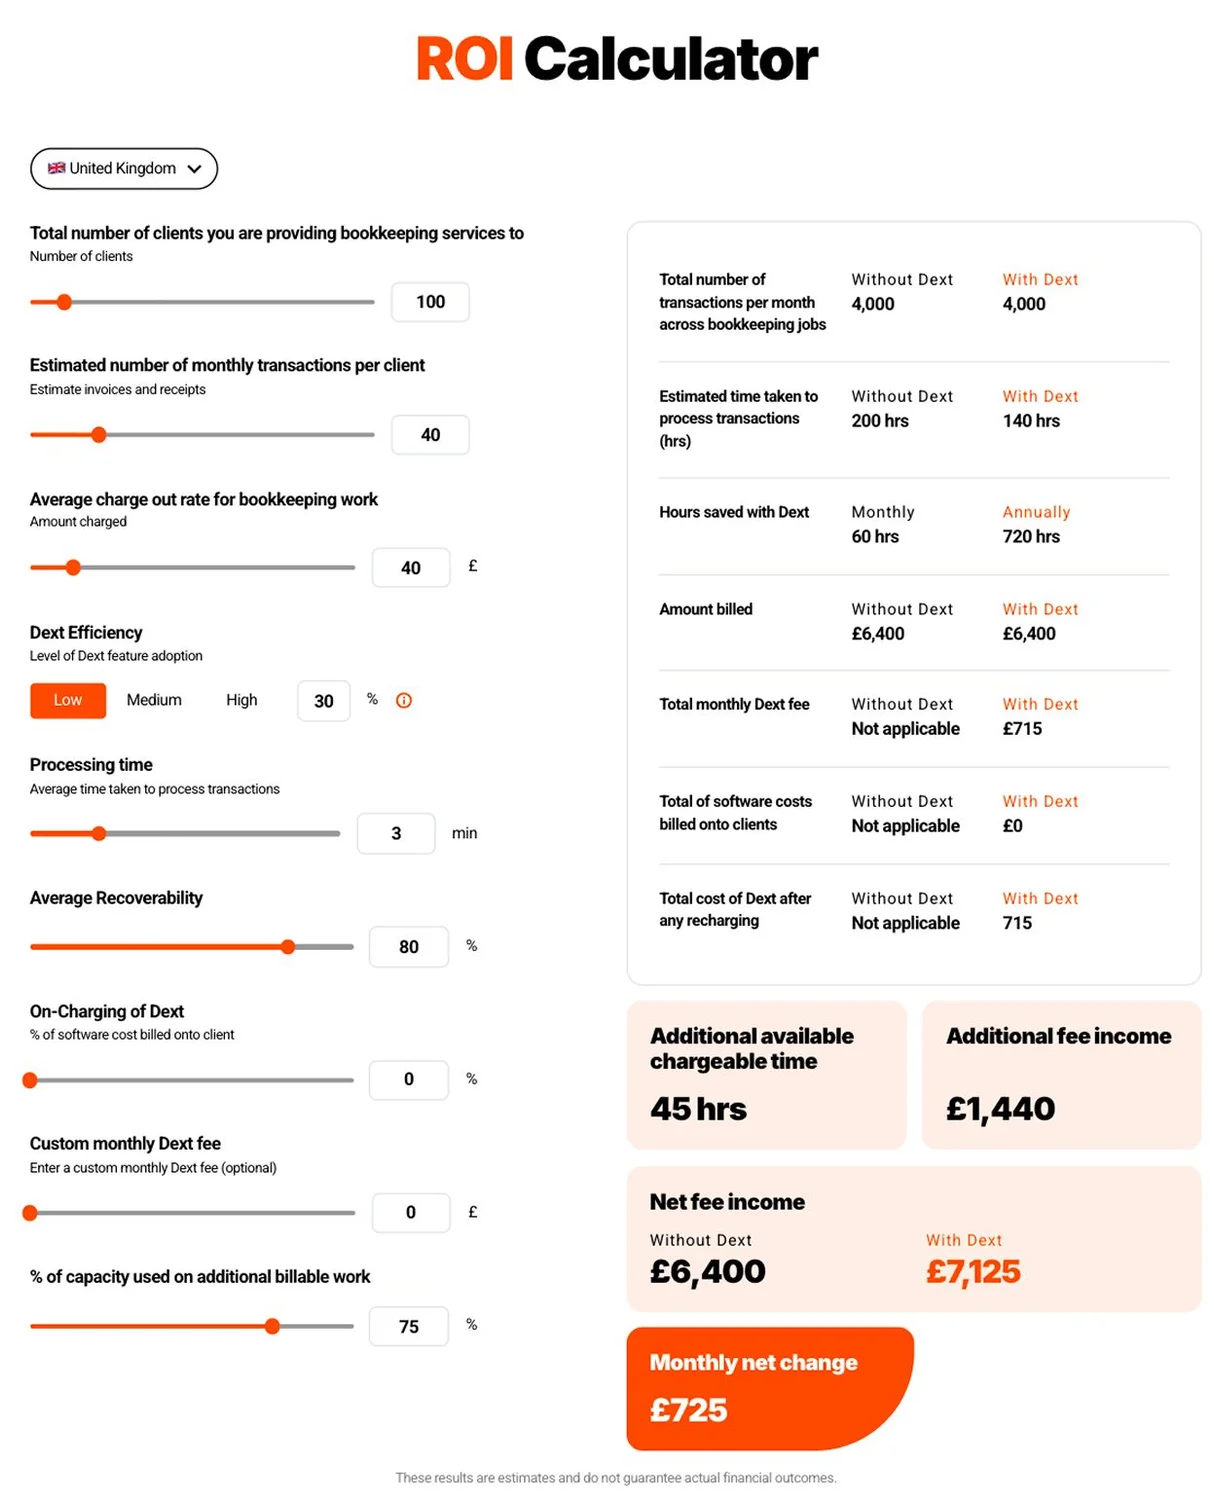Select Low Dext efficiency level
Viewport: 1214px width, 1500px height.
(x=68, y=700)
